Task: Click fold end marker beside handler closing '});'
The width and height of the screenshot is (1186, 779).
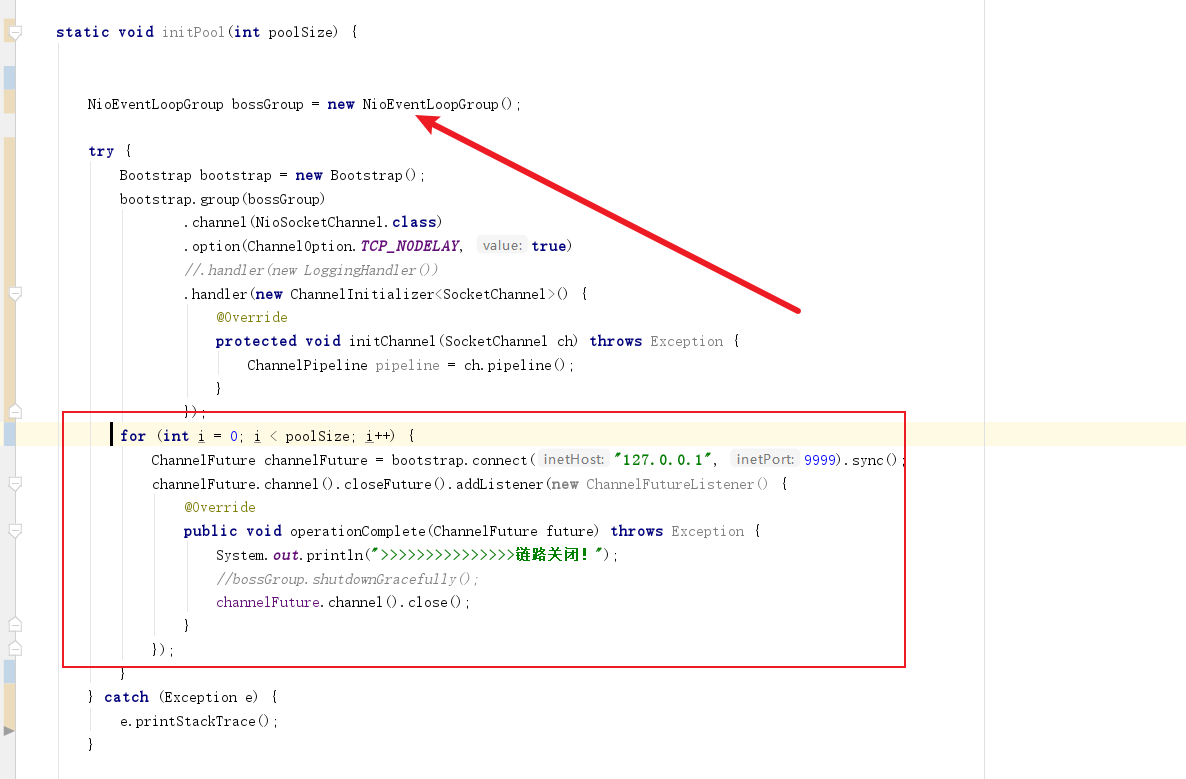Action: coord(14,412)
